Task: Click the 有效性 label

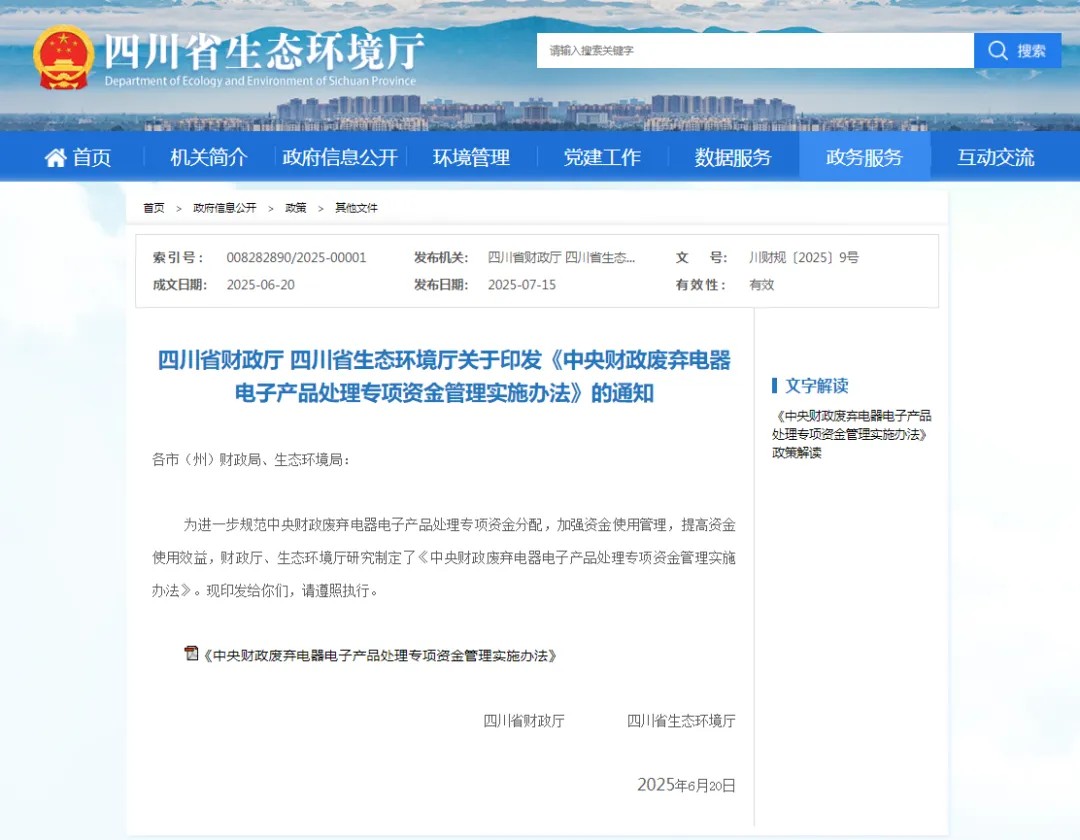Action: (x=701, y=285)
